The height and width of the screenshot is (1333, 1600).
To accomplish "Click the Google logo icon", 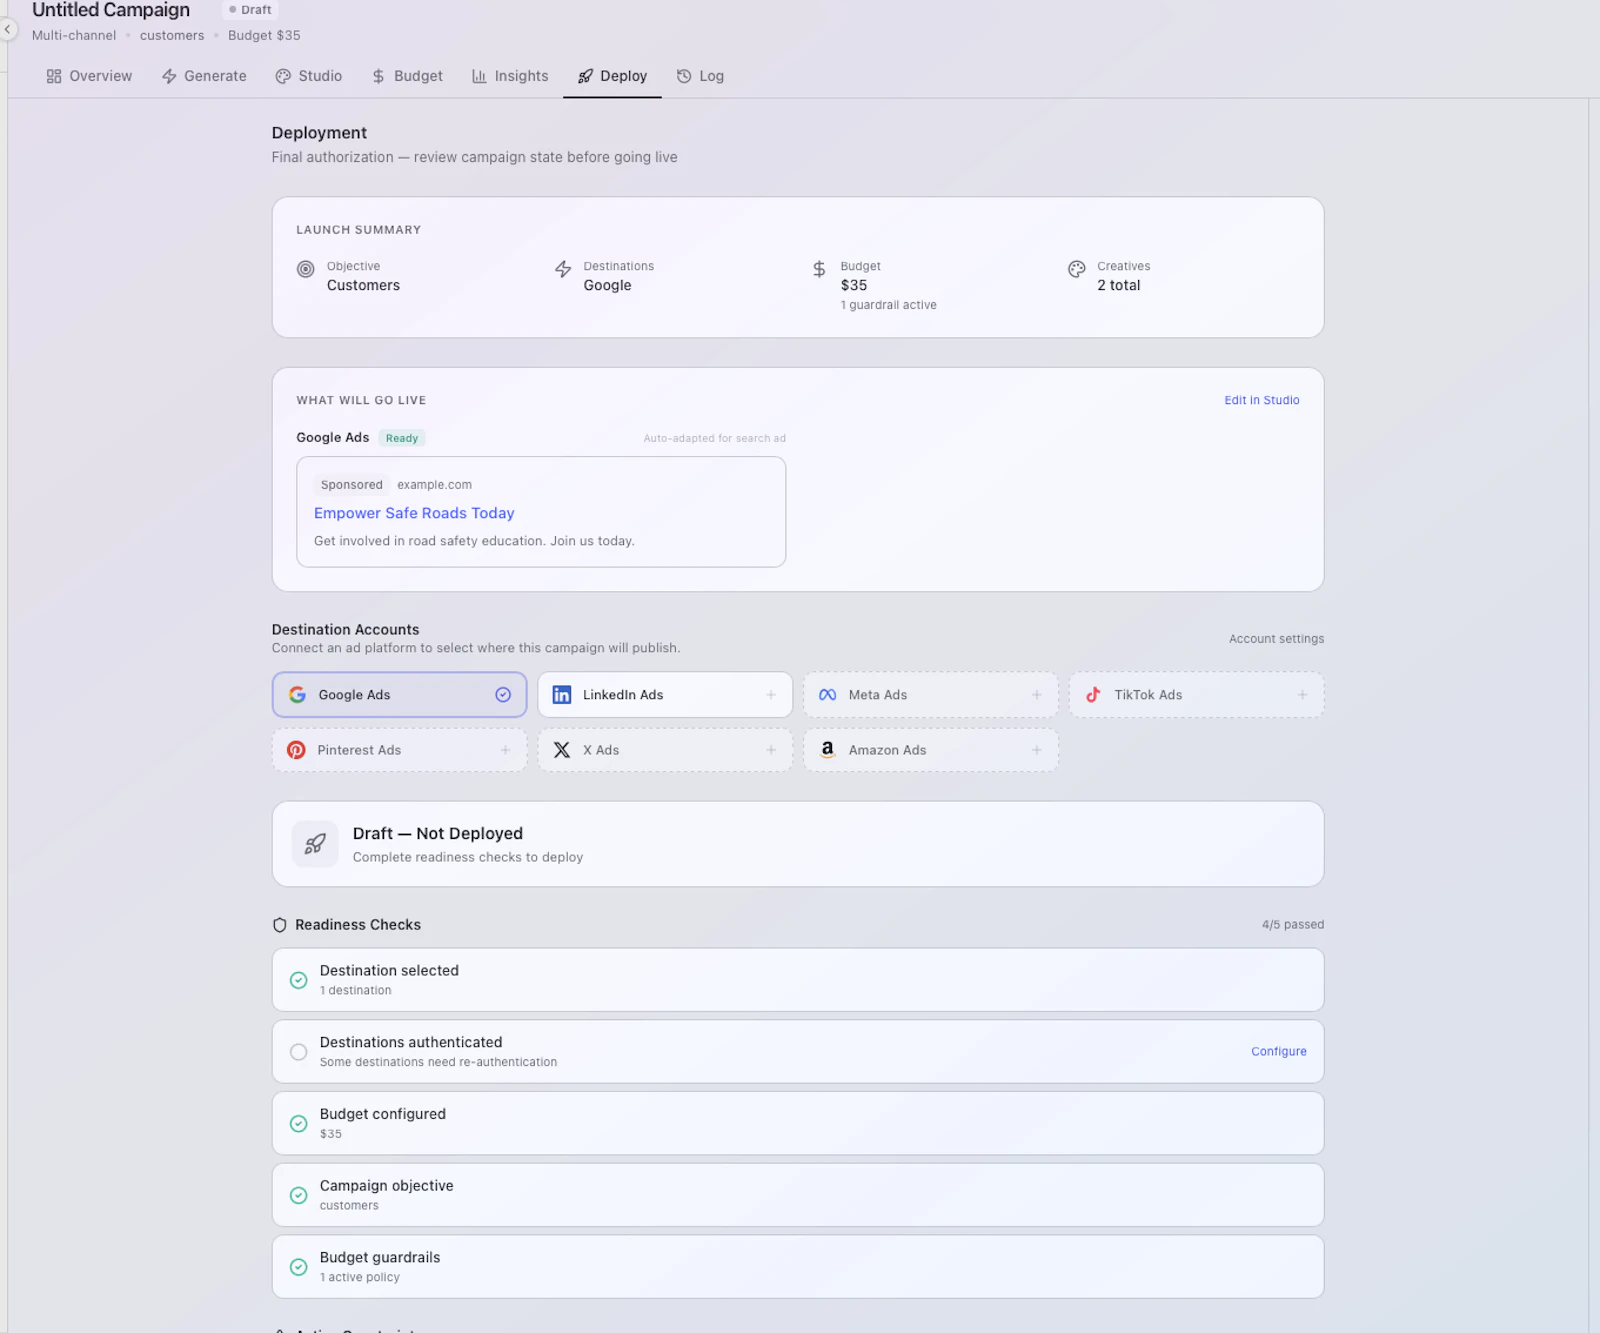I will click(x=297, y=695).
